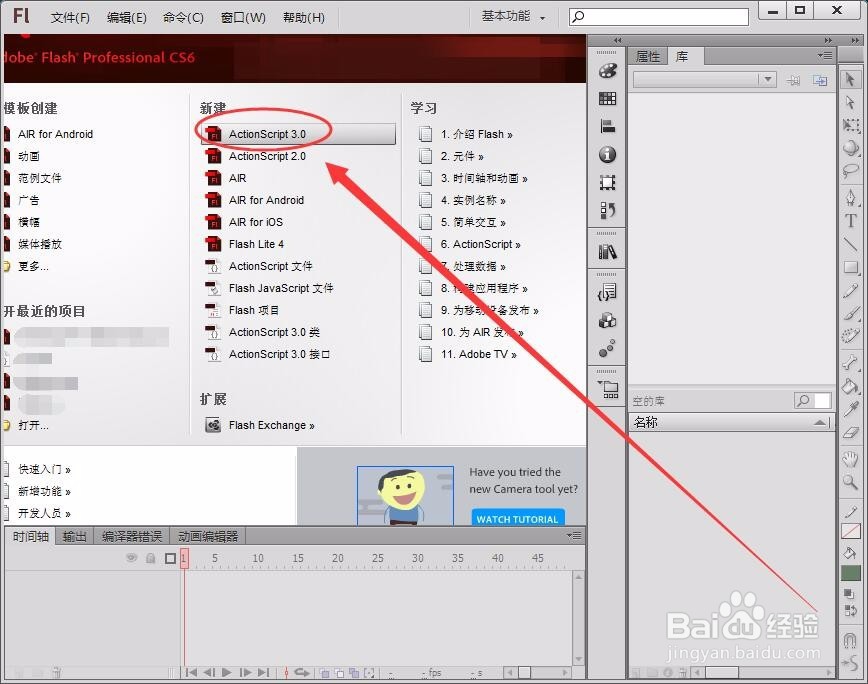This screenshot has width=868, height=684.
Task: Switch to the 属性 tab
Action: pos(648,56)
